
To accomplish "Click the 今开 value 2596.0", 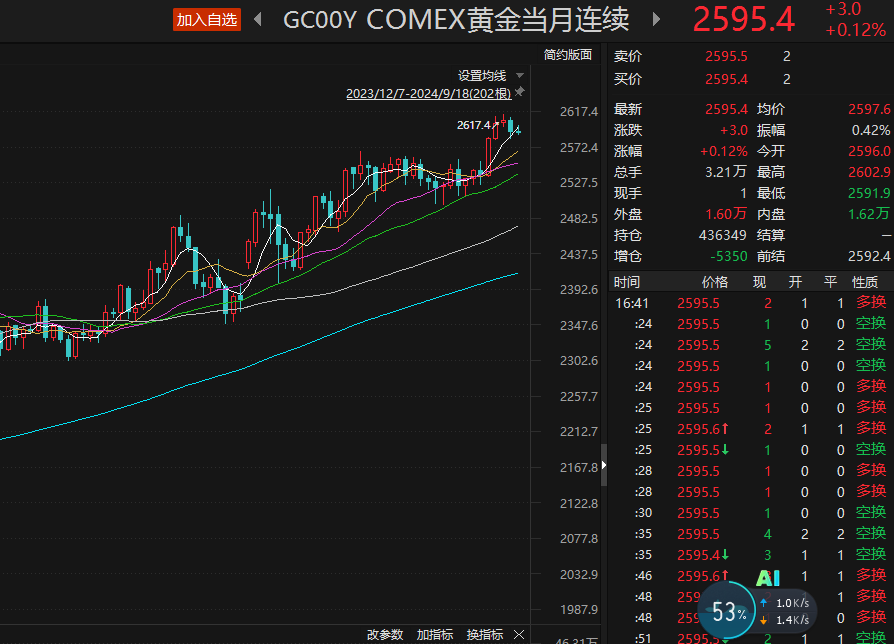I will click(x=869, y=151).
